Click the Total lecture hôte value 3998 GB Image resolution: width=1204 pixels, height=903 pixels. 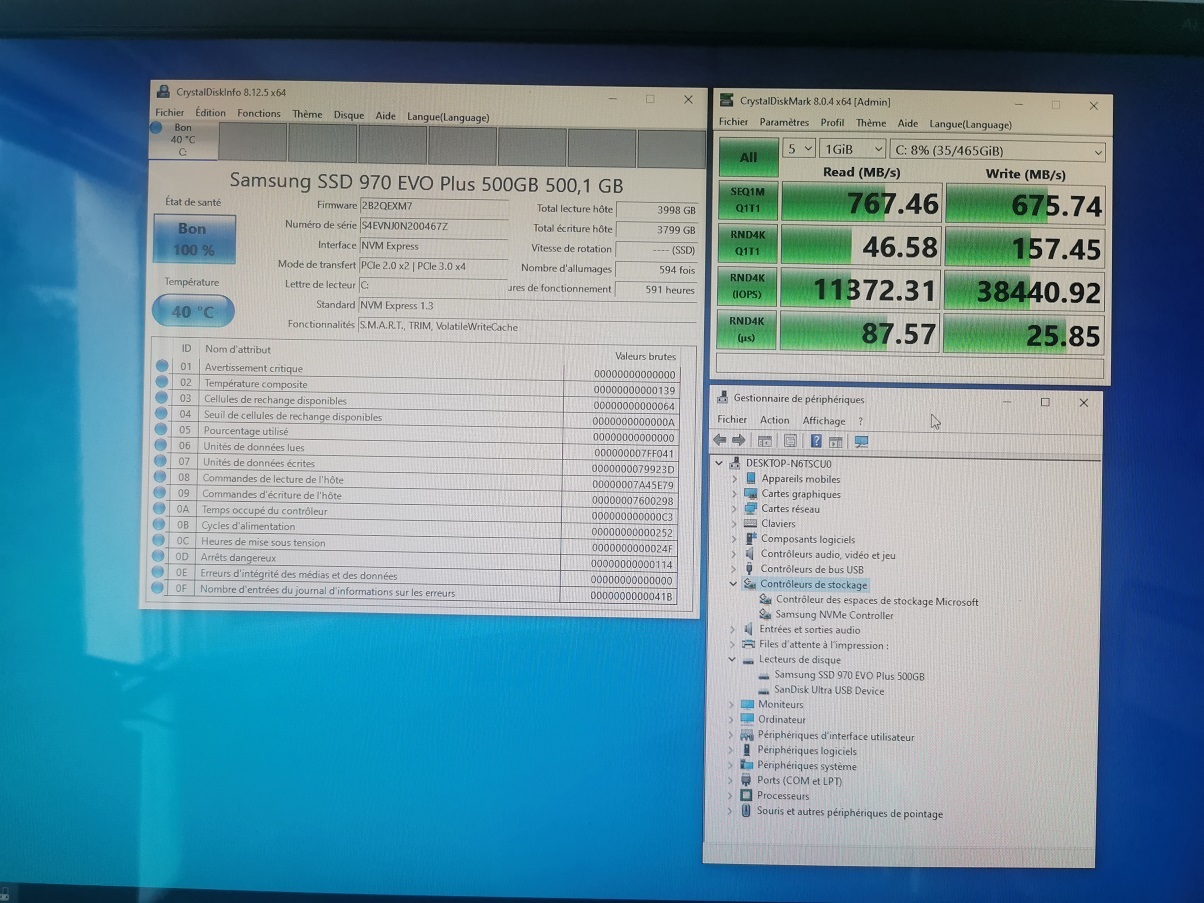[656, 210]
